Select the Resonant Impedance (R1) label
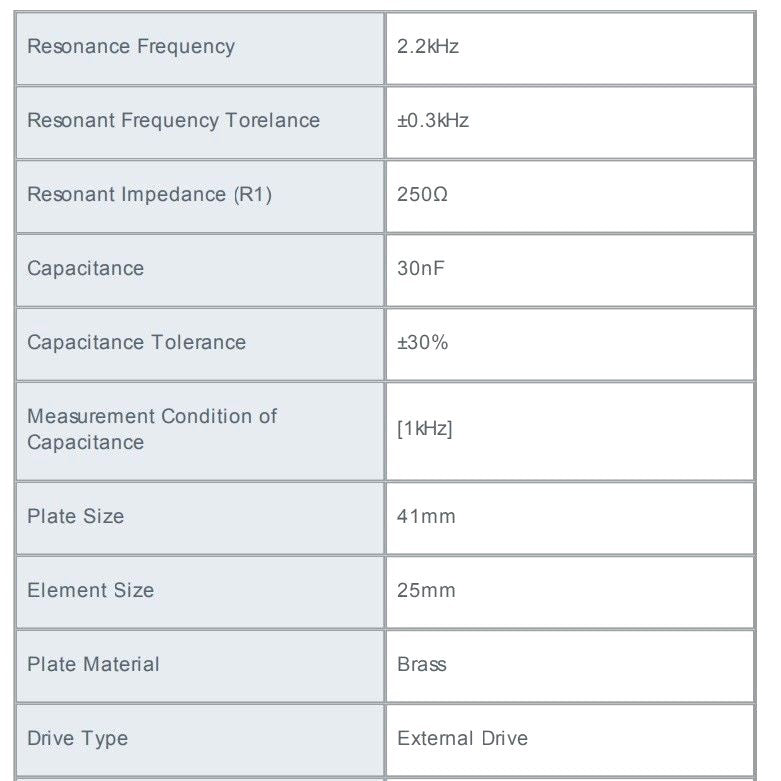This screenshot has width=781, height=781. pos(149,195)
